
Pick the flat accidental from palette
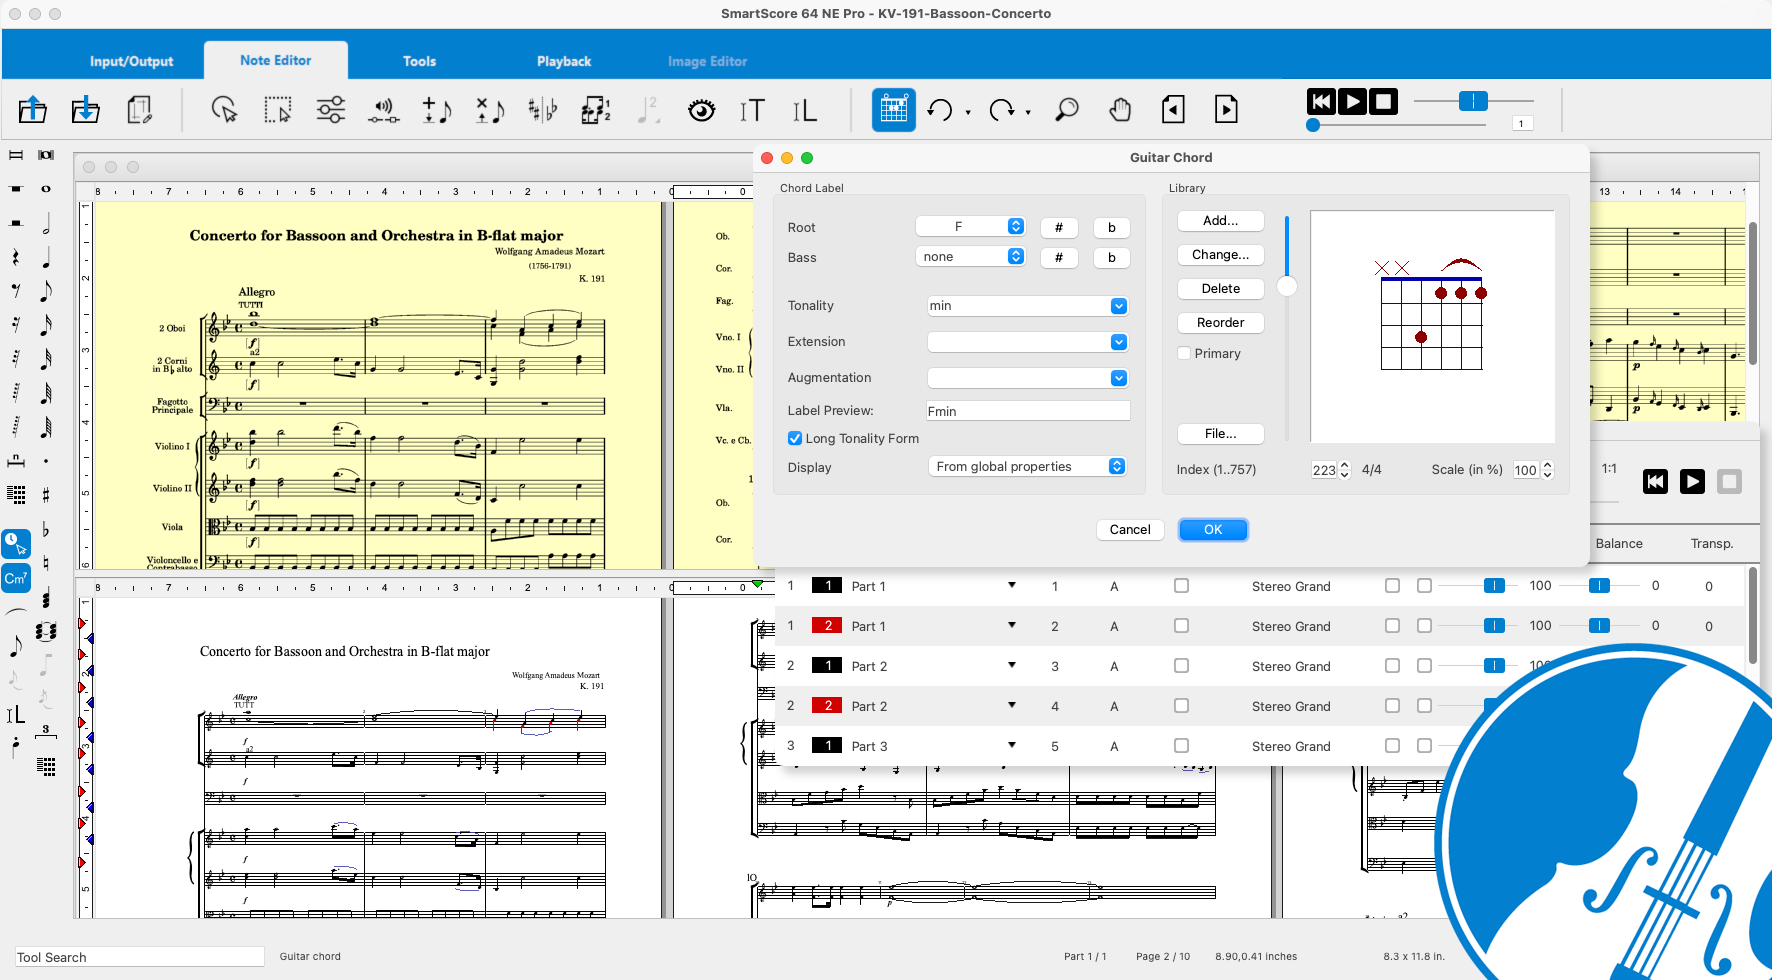[46, 529]
